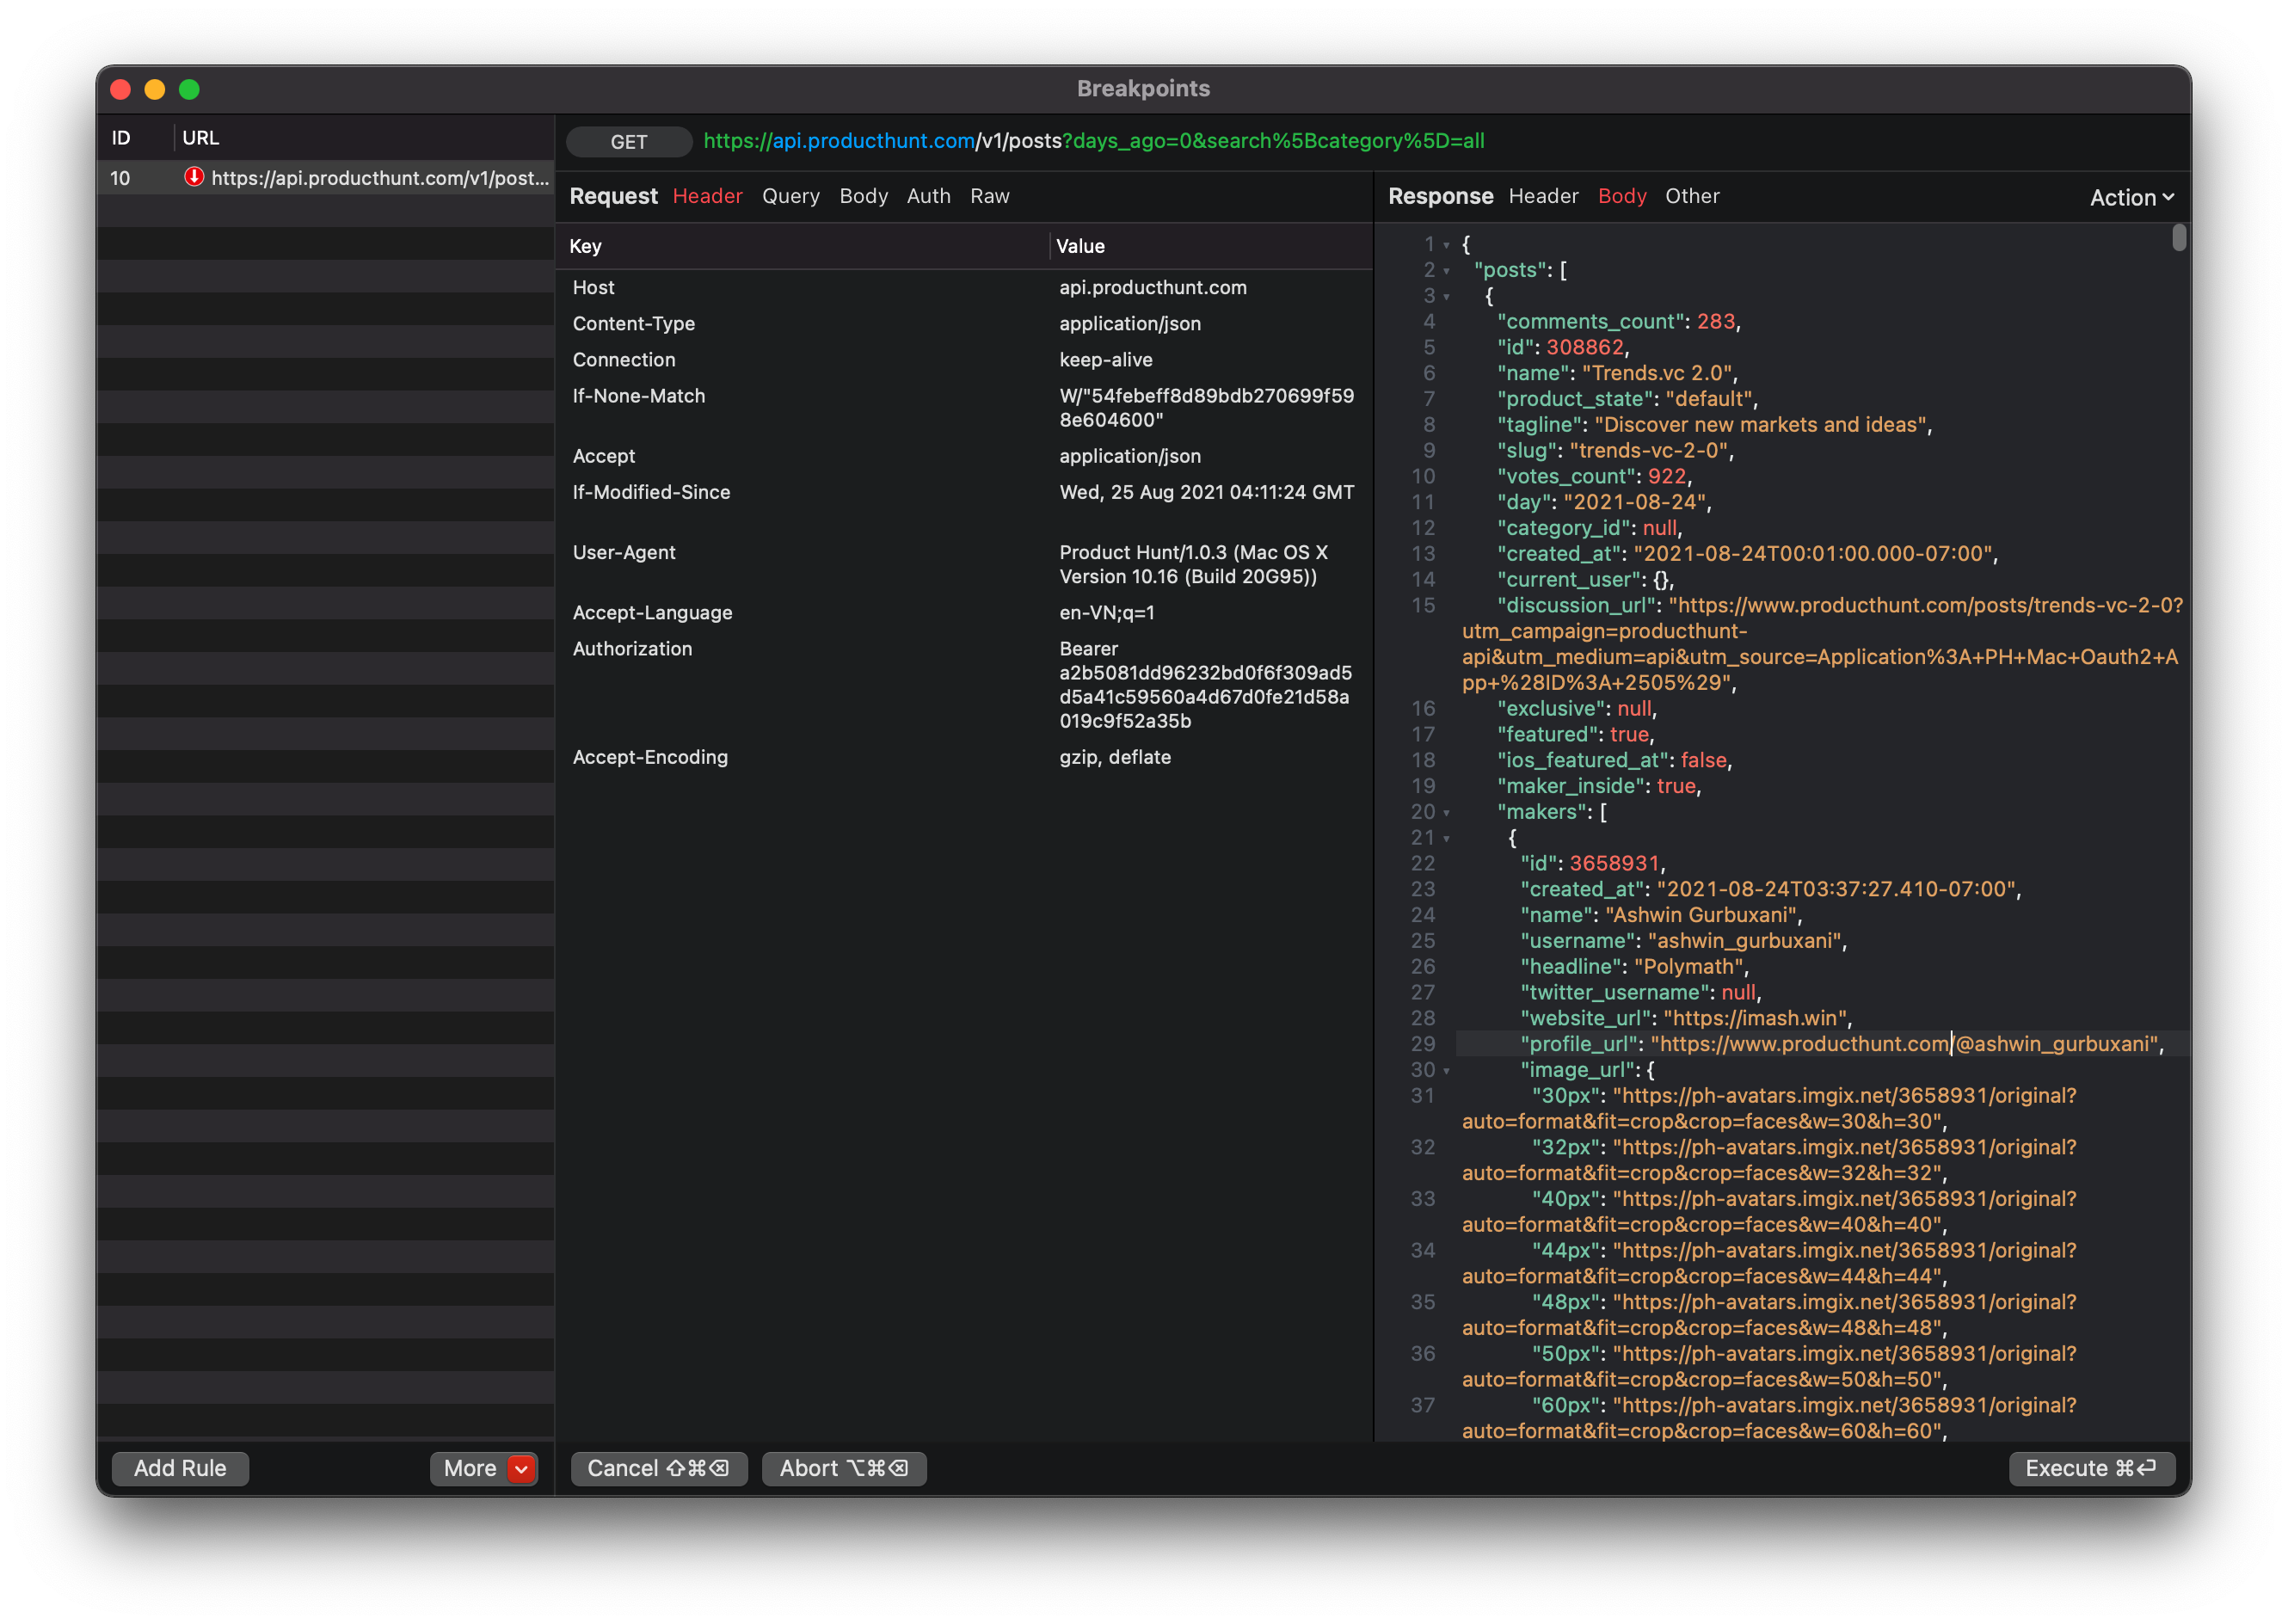Open the red dropdown arrow beside More
Viewport: 2288px width, 1624px height.
[521, 1468]
